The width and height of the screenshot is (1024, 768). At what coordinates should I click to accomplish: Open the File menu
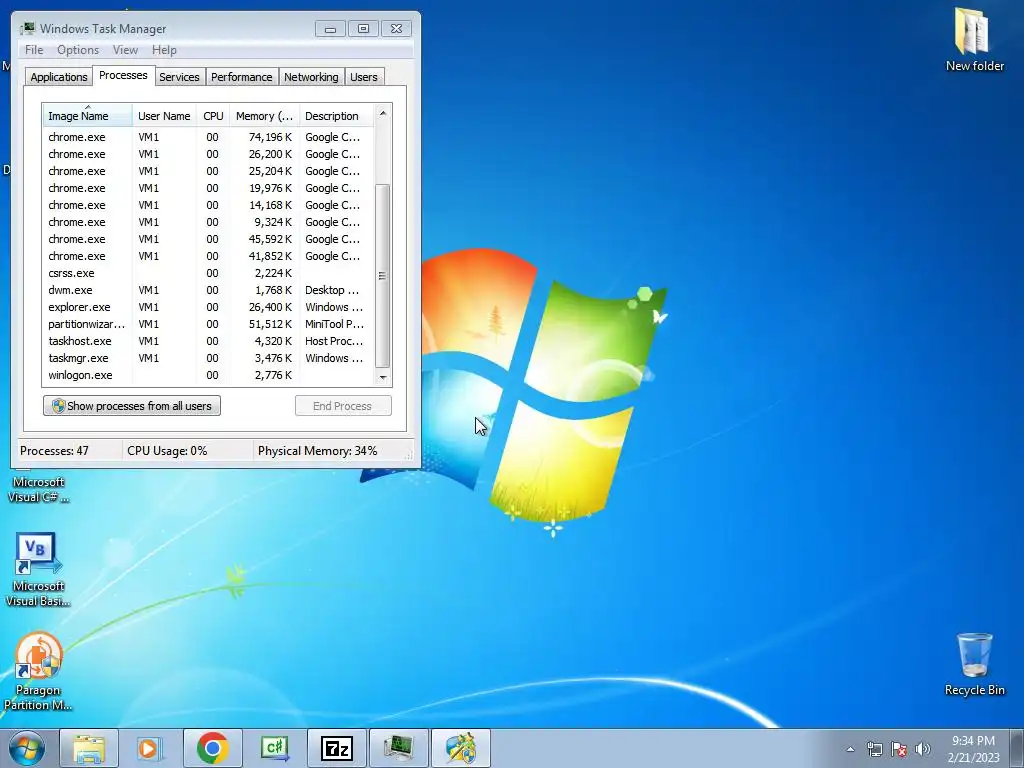point(34,50)
